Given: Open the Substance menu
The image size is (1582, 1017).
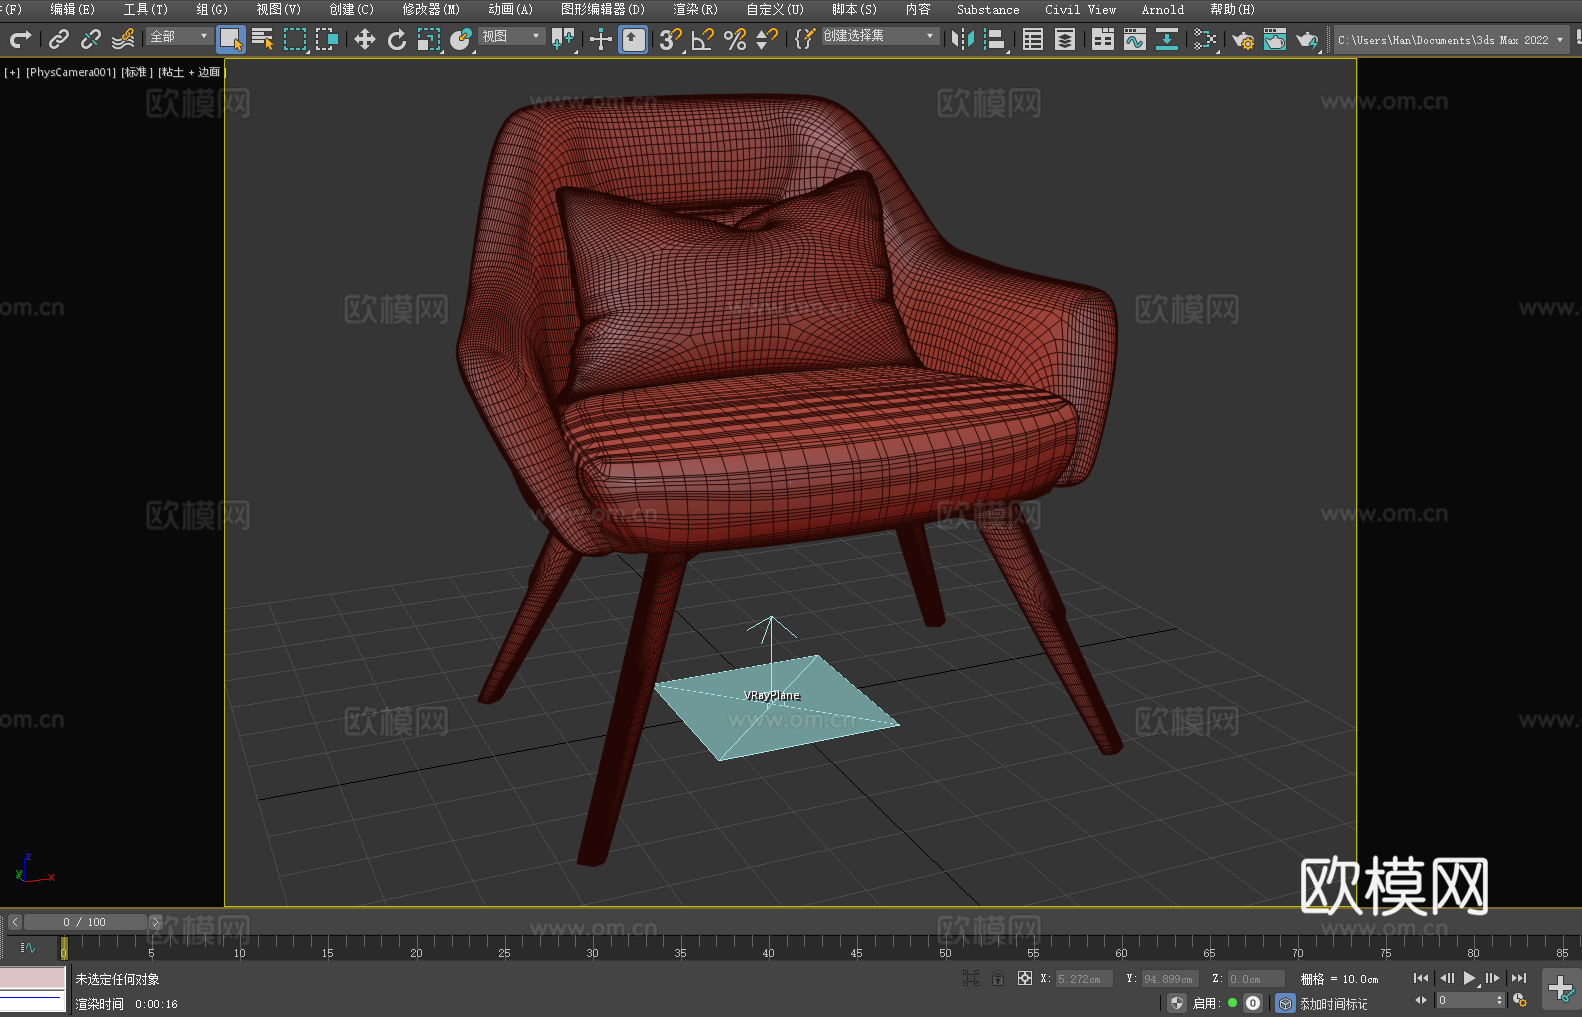Looking at the screenshot, I should point(988,9).
